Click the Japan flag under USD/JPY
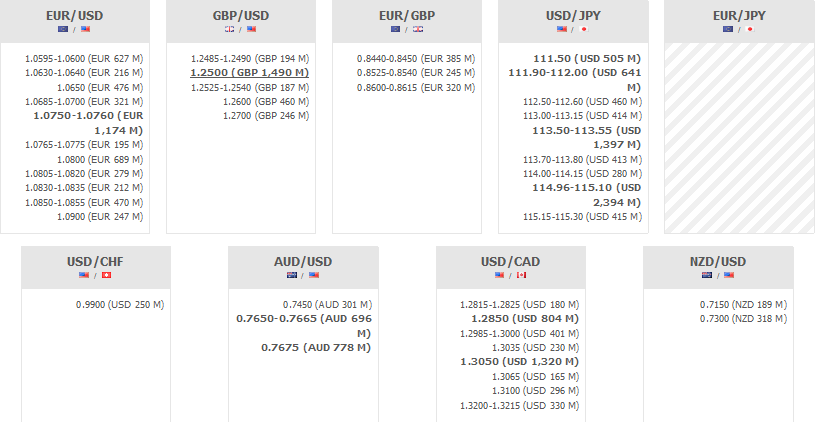 pyautogui.click(x=585, y=29)
